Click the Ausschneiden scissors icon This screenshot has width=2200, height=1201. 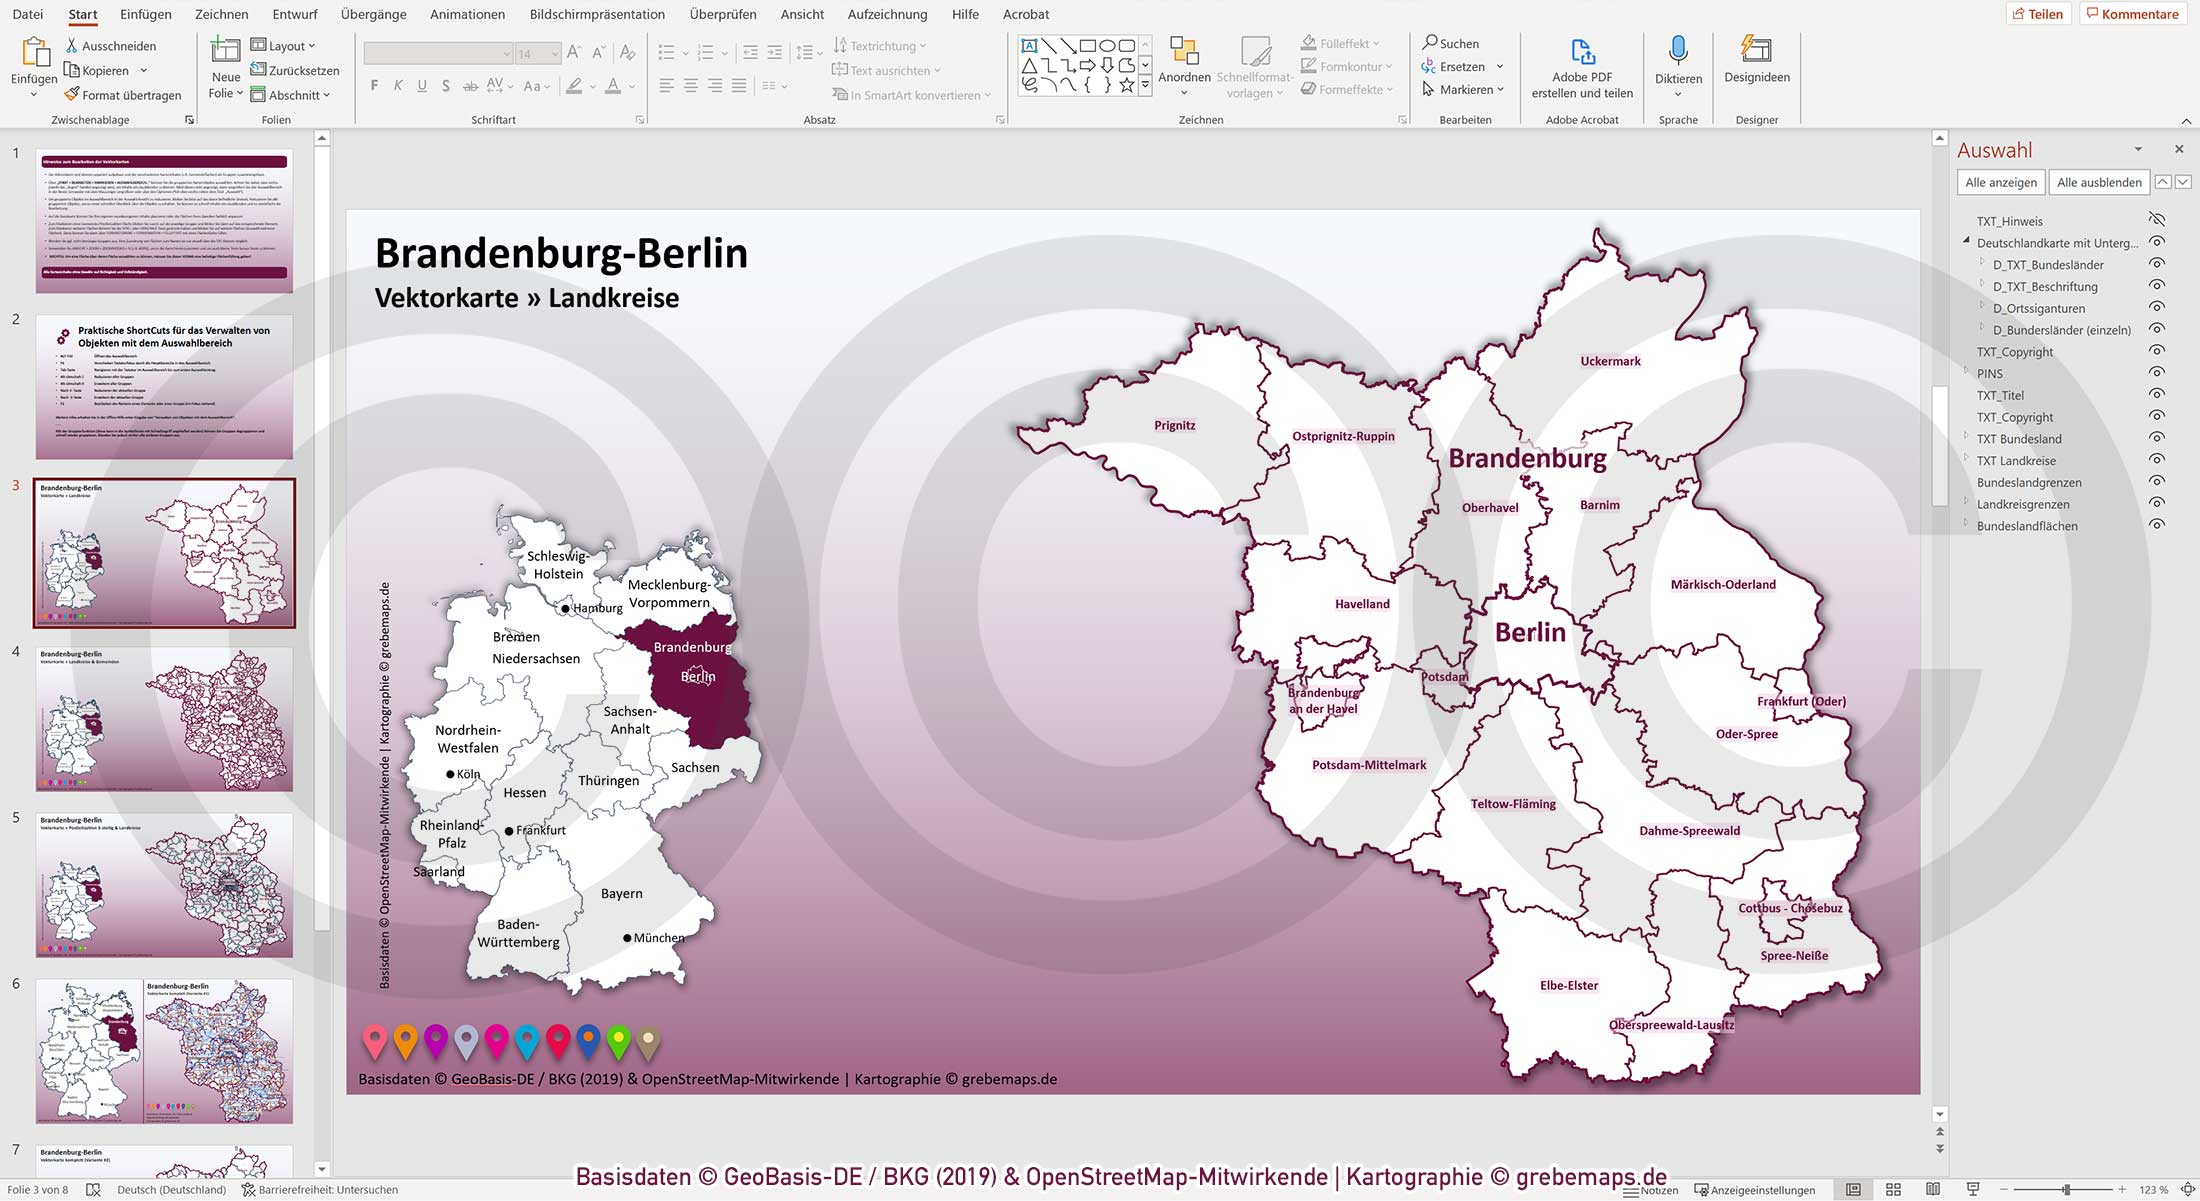[x=71, y=45]
